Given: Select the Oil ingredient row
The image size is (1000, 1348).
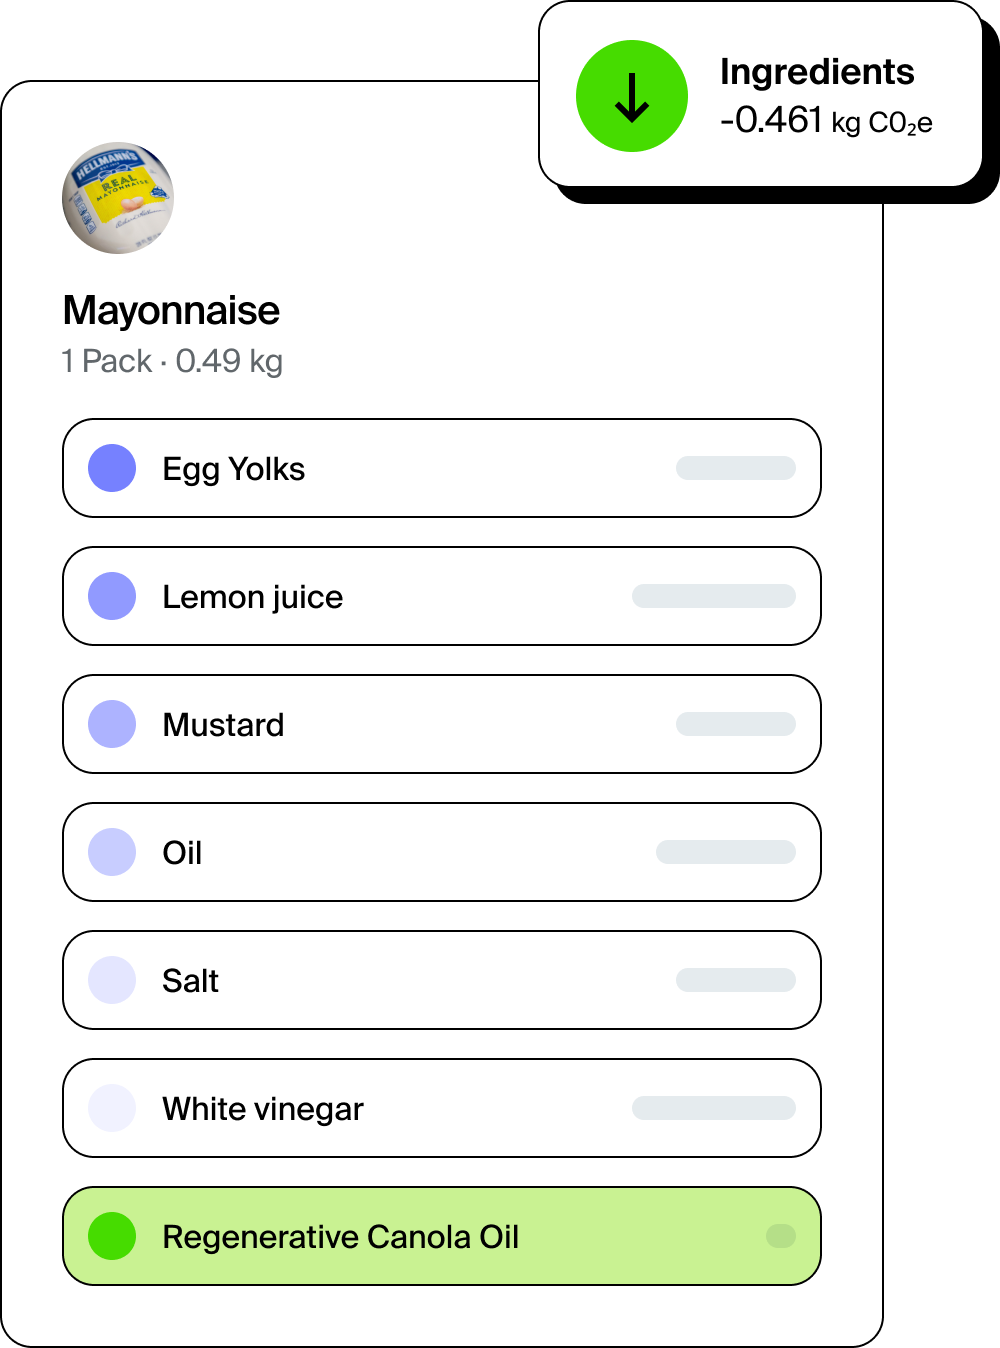Looking at the screenshot, I should (442, 852).
